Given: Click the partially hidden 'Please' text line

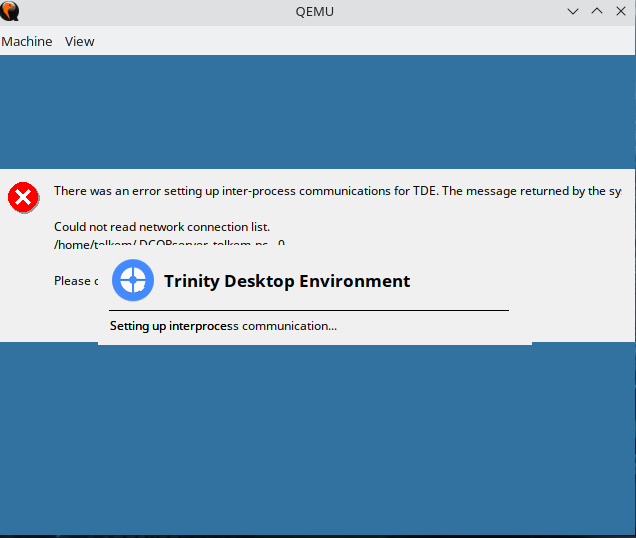Looking at the screenshot, I should tap(76, 281).
